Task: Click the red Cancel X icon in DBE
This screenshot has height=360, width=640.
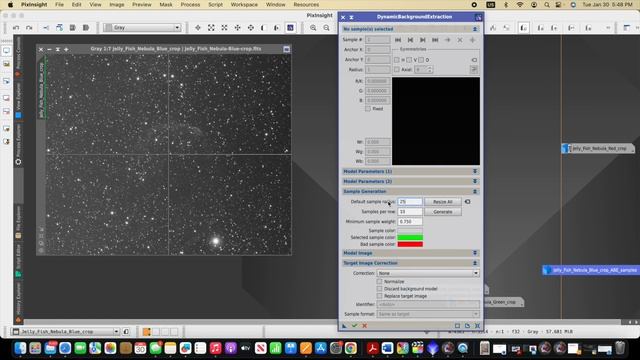Action: point(364,326)
